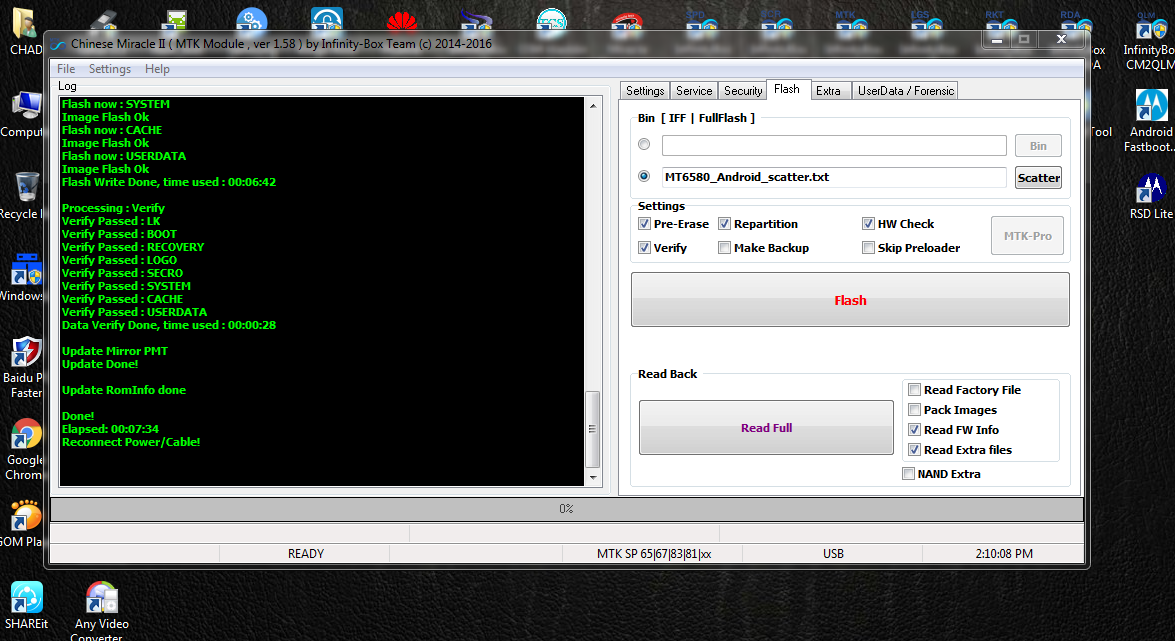
Task: Open the Help menu
Action: [x=157, y=69]
